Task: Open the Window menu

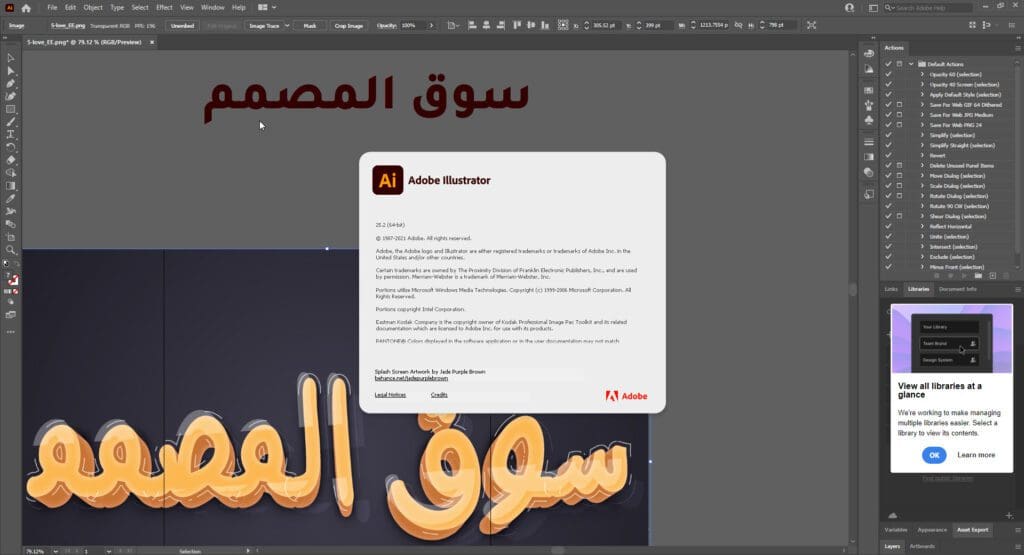Action: [212, 8]
